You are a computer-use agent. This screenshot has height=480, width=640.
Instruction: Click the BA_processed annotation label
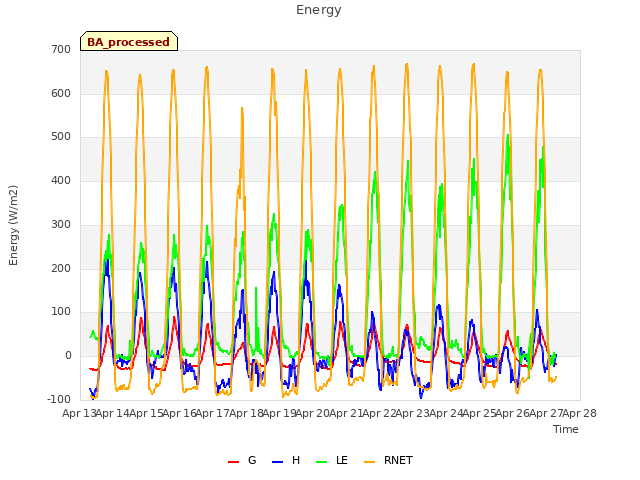[x=129, y=41]
